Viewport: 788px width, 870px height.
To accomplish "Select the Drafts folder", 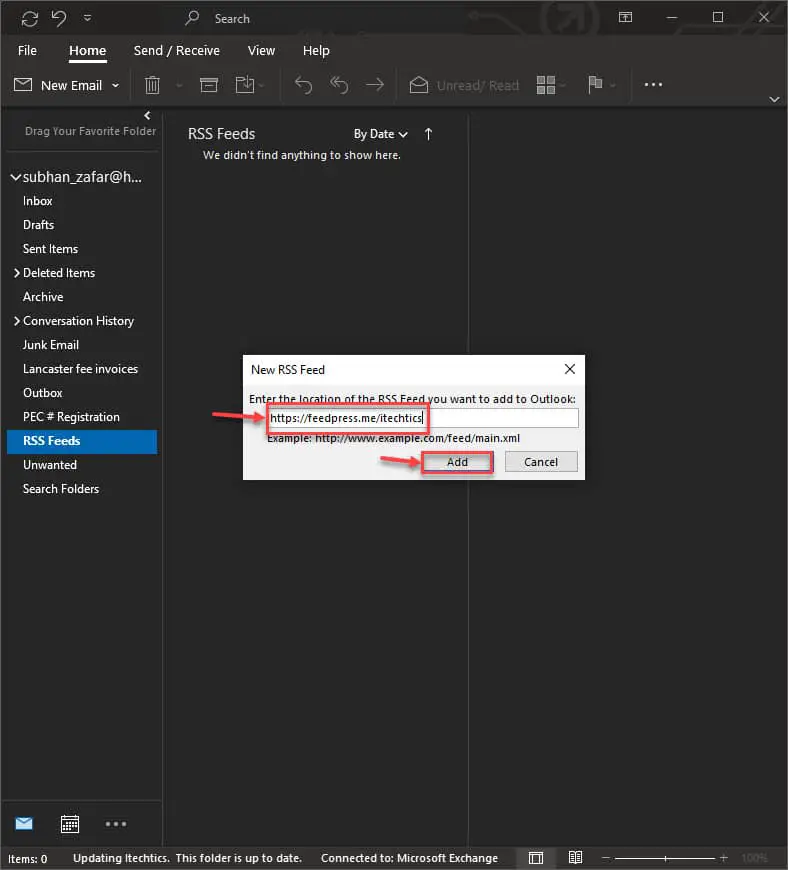I will click(38, 225).
